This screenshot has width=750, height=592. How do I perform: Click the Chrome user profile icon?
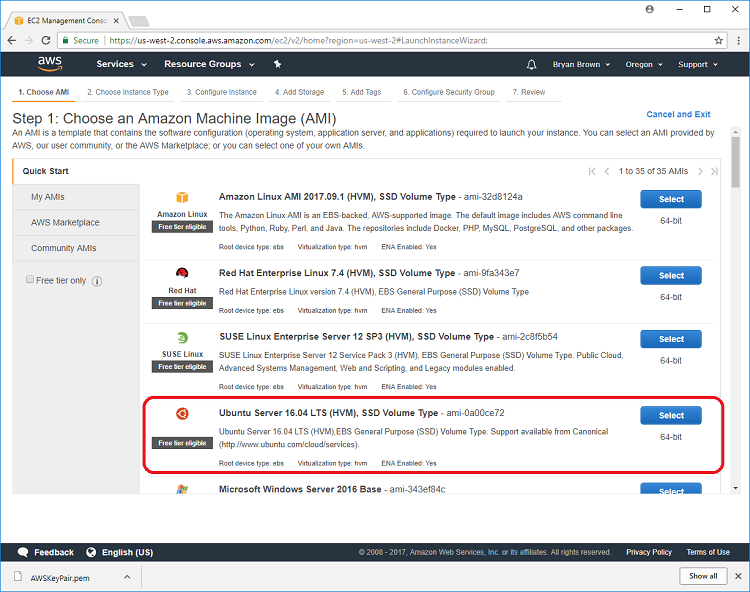[x=650, y=9]
